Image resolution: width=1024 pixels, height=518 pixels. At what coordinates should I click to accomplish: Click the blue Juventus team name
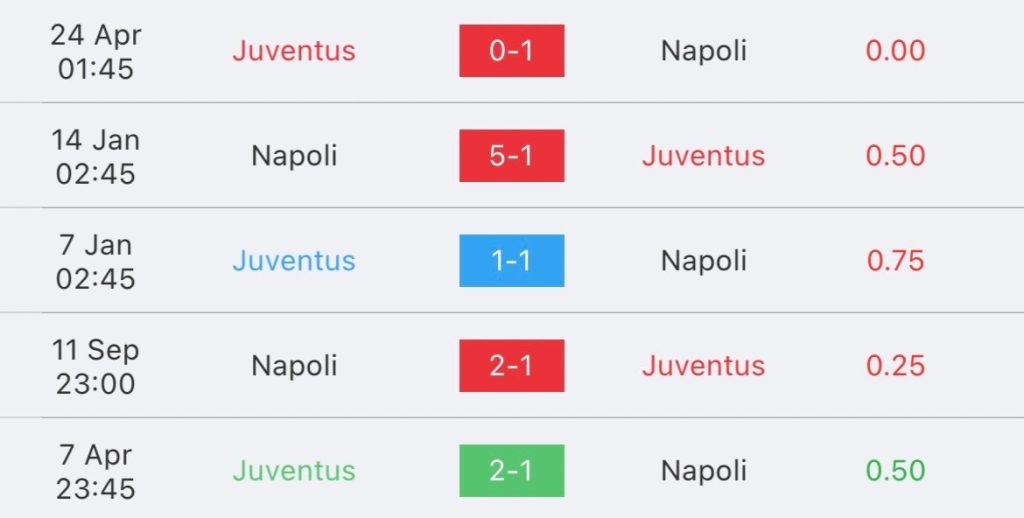click(294, 261)
